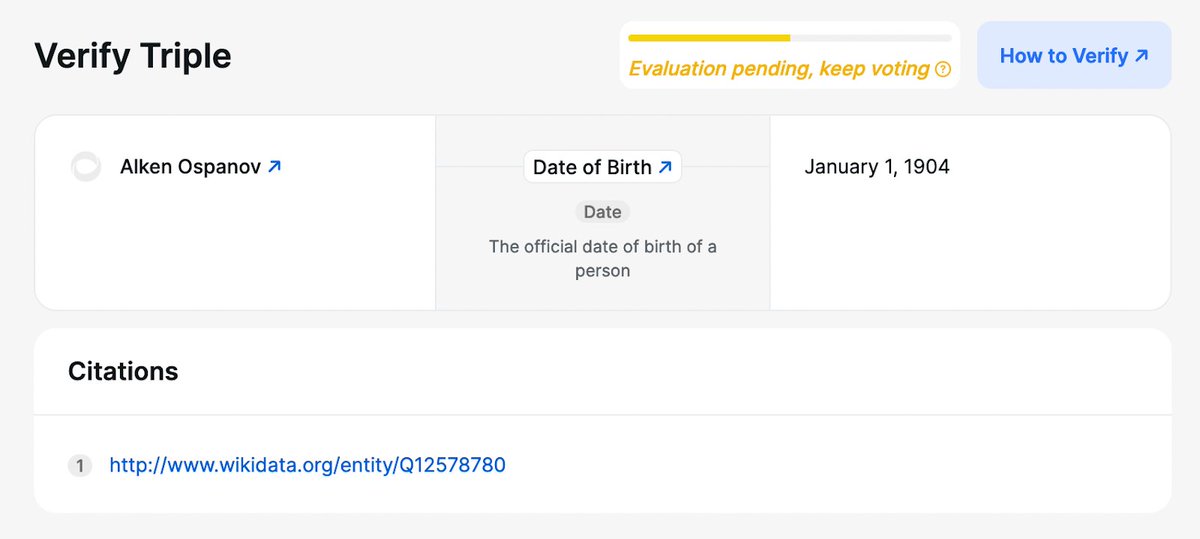The width and height of the screenshot is (1200, 539).
Task: Click the yellow voting progress bar
Action: (x=708, y=38)
